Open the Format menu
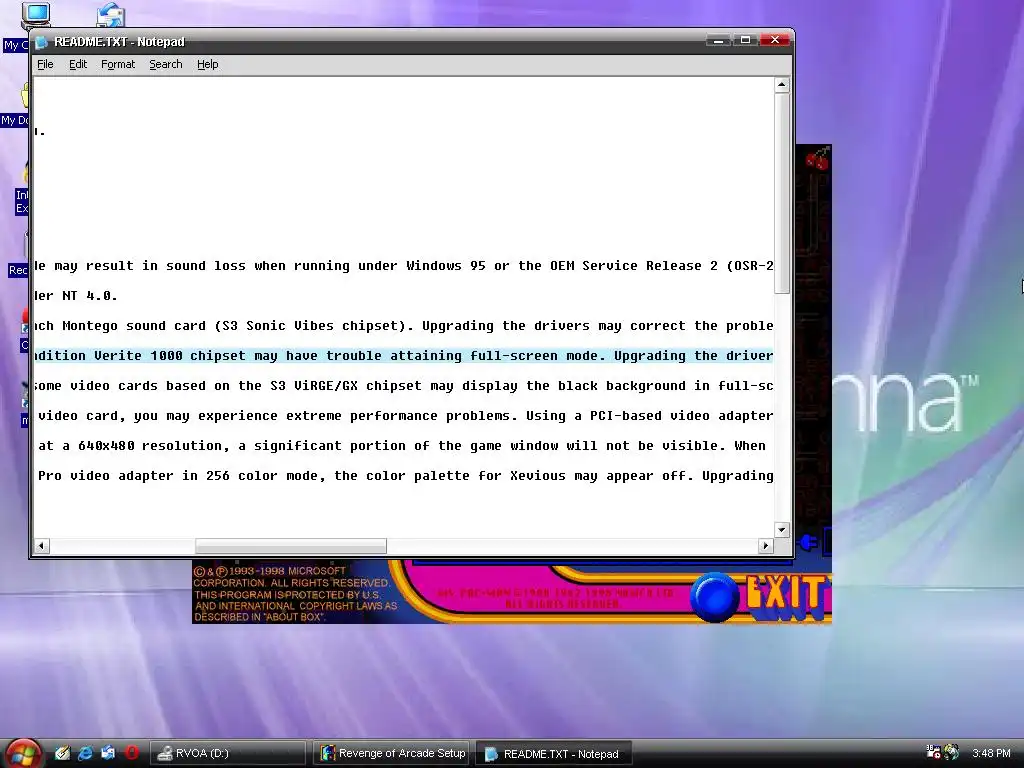The image size is (1024, 768). [118, 64]
